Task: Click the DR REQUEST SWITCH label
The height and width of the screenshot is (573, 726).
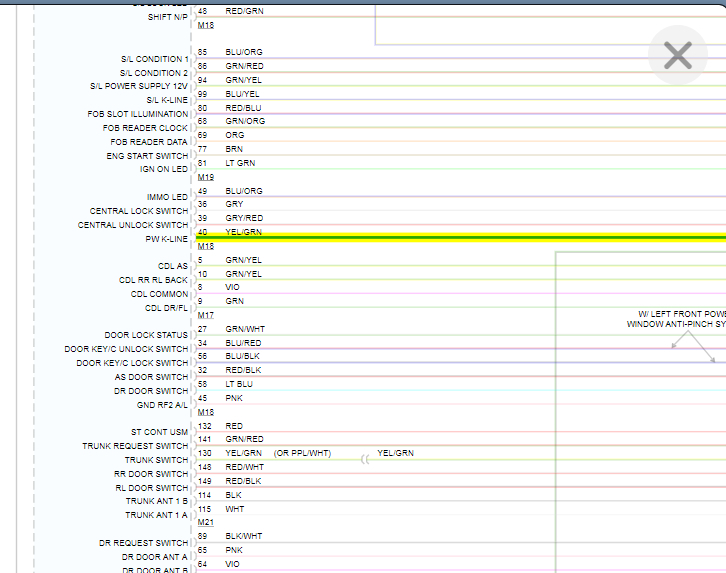Action: (x=144, y=543)
